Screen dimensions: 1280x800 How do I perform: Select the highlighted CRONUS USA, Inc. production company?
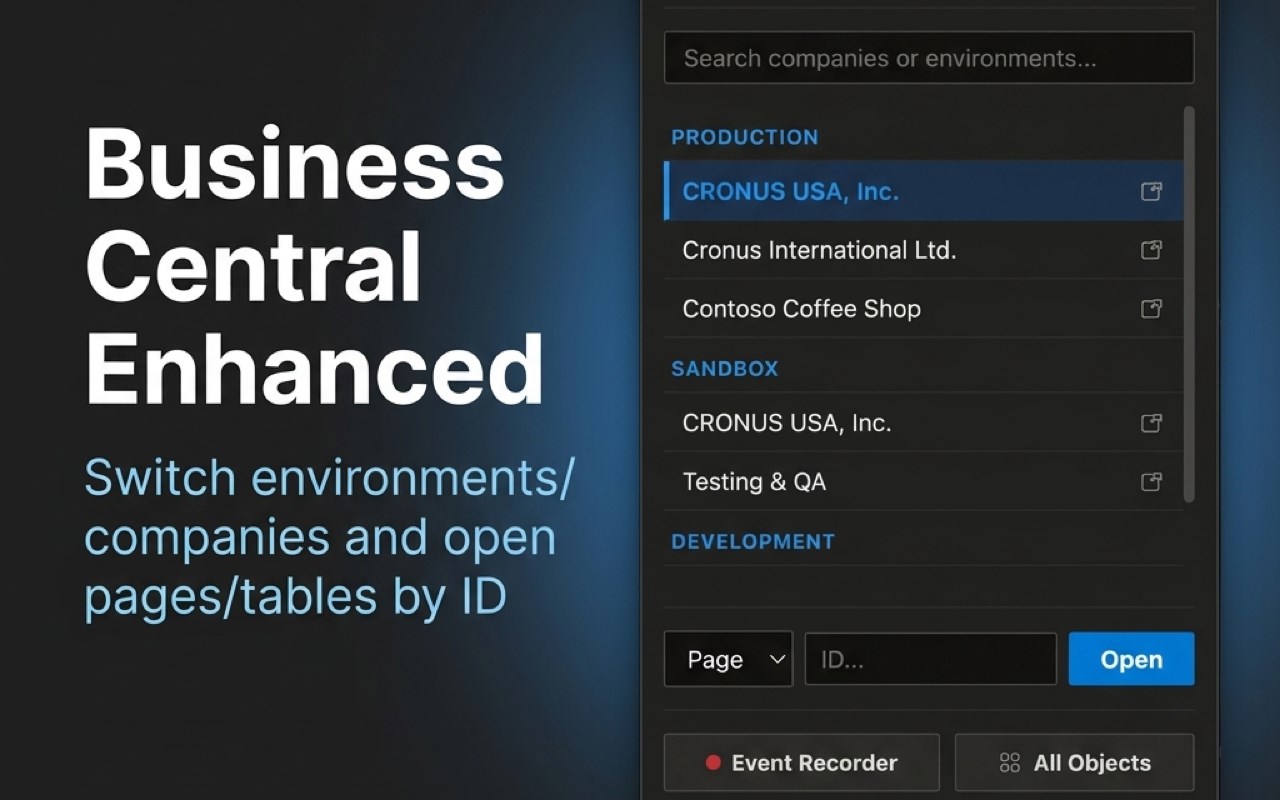pyautogui.click(x=924, y=191)
